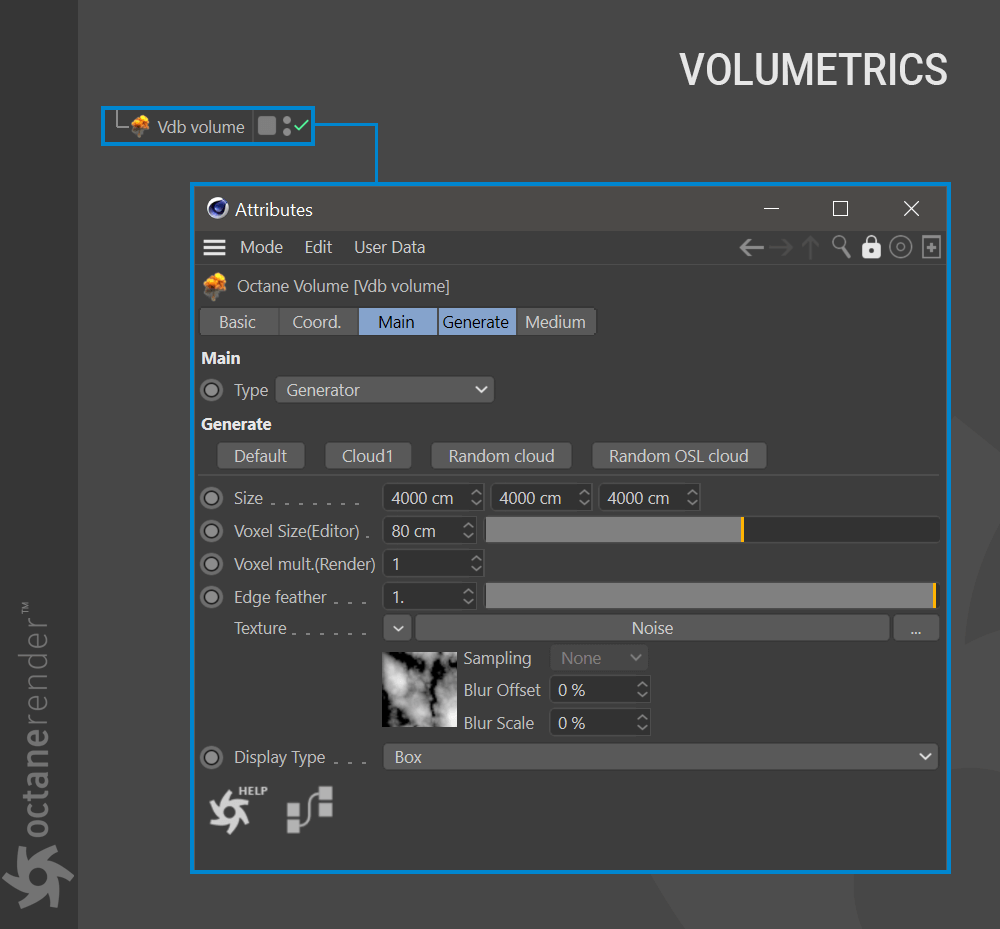Go back with the left arrow
The width and height of the screenshot is (1000, 929).
point(752,247)
